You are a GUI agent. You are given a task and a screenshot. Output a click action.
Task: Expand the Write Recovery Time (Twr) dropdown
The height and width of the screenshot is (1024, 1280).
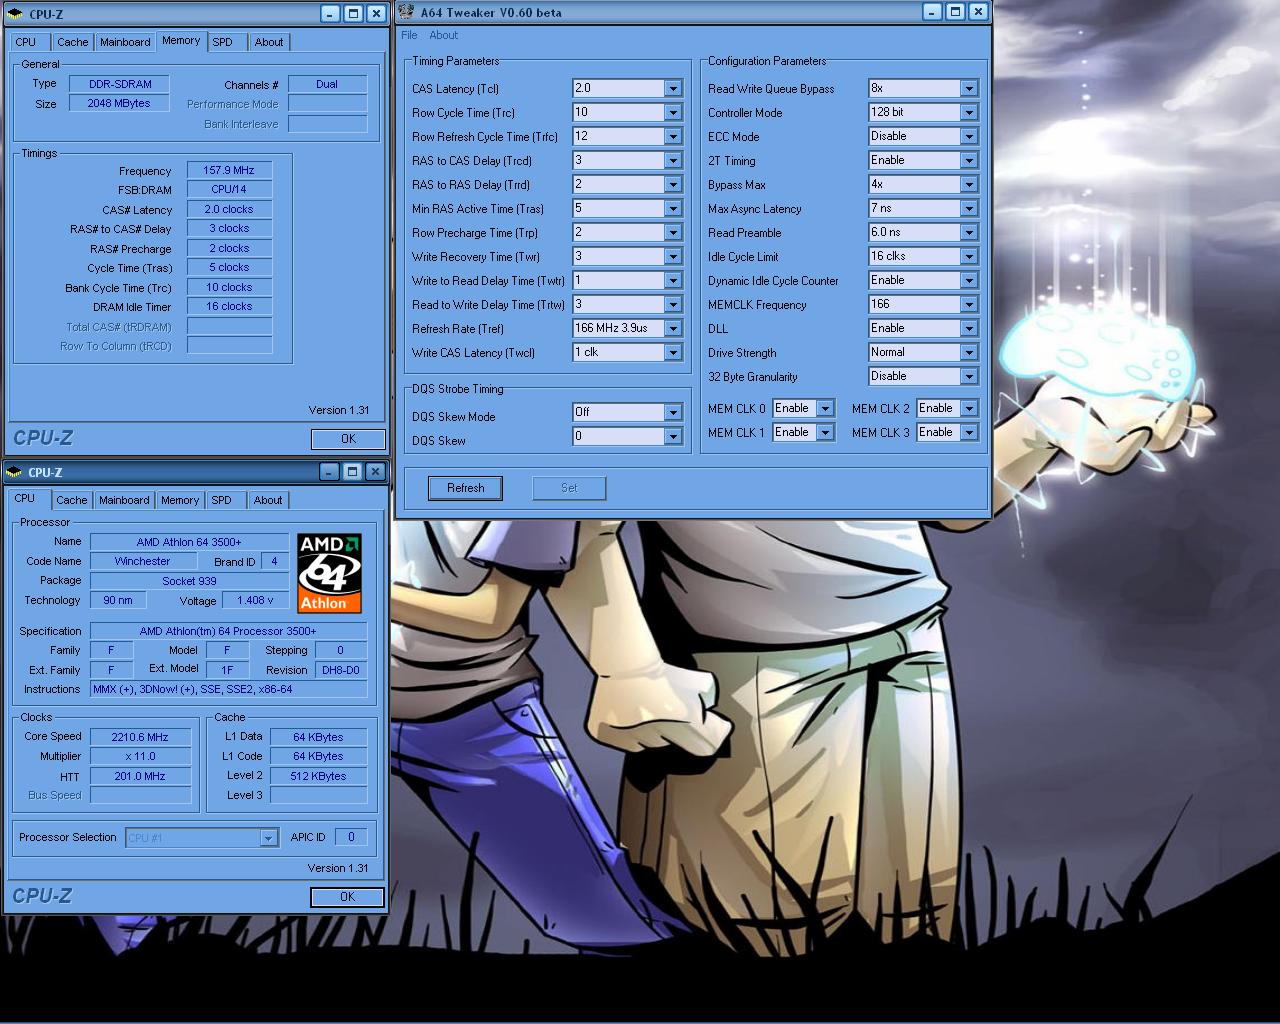(673, 256)
